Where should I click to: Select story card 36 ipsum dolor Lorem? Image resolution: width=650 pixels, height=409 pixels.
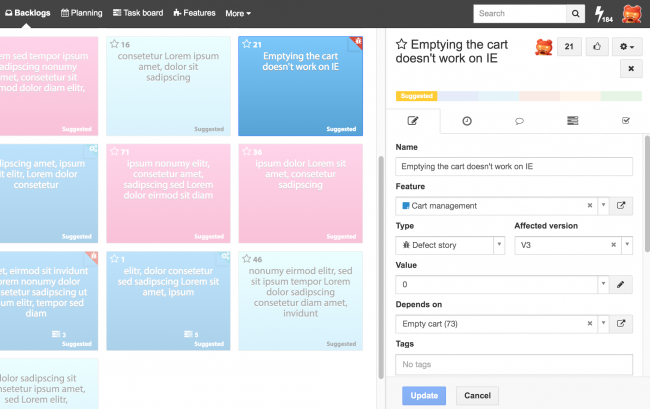(301, 194)
